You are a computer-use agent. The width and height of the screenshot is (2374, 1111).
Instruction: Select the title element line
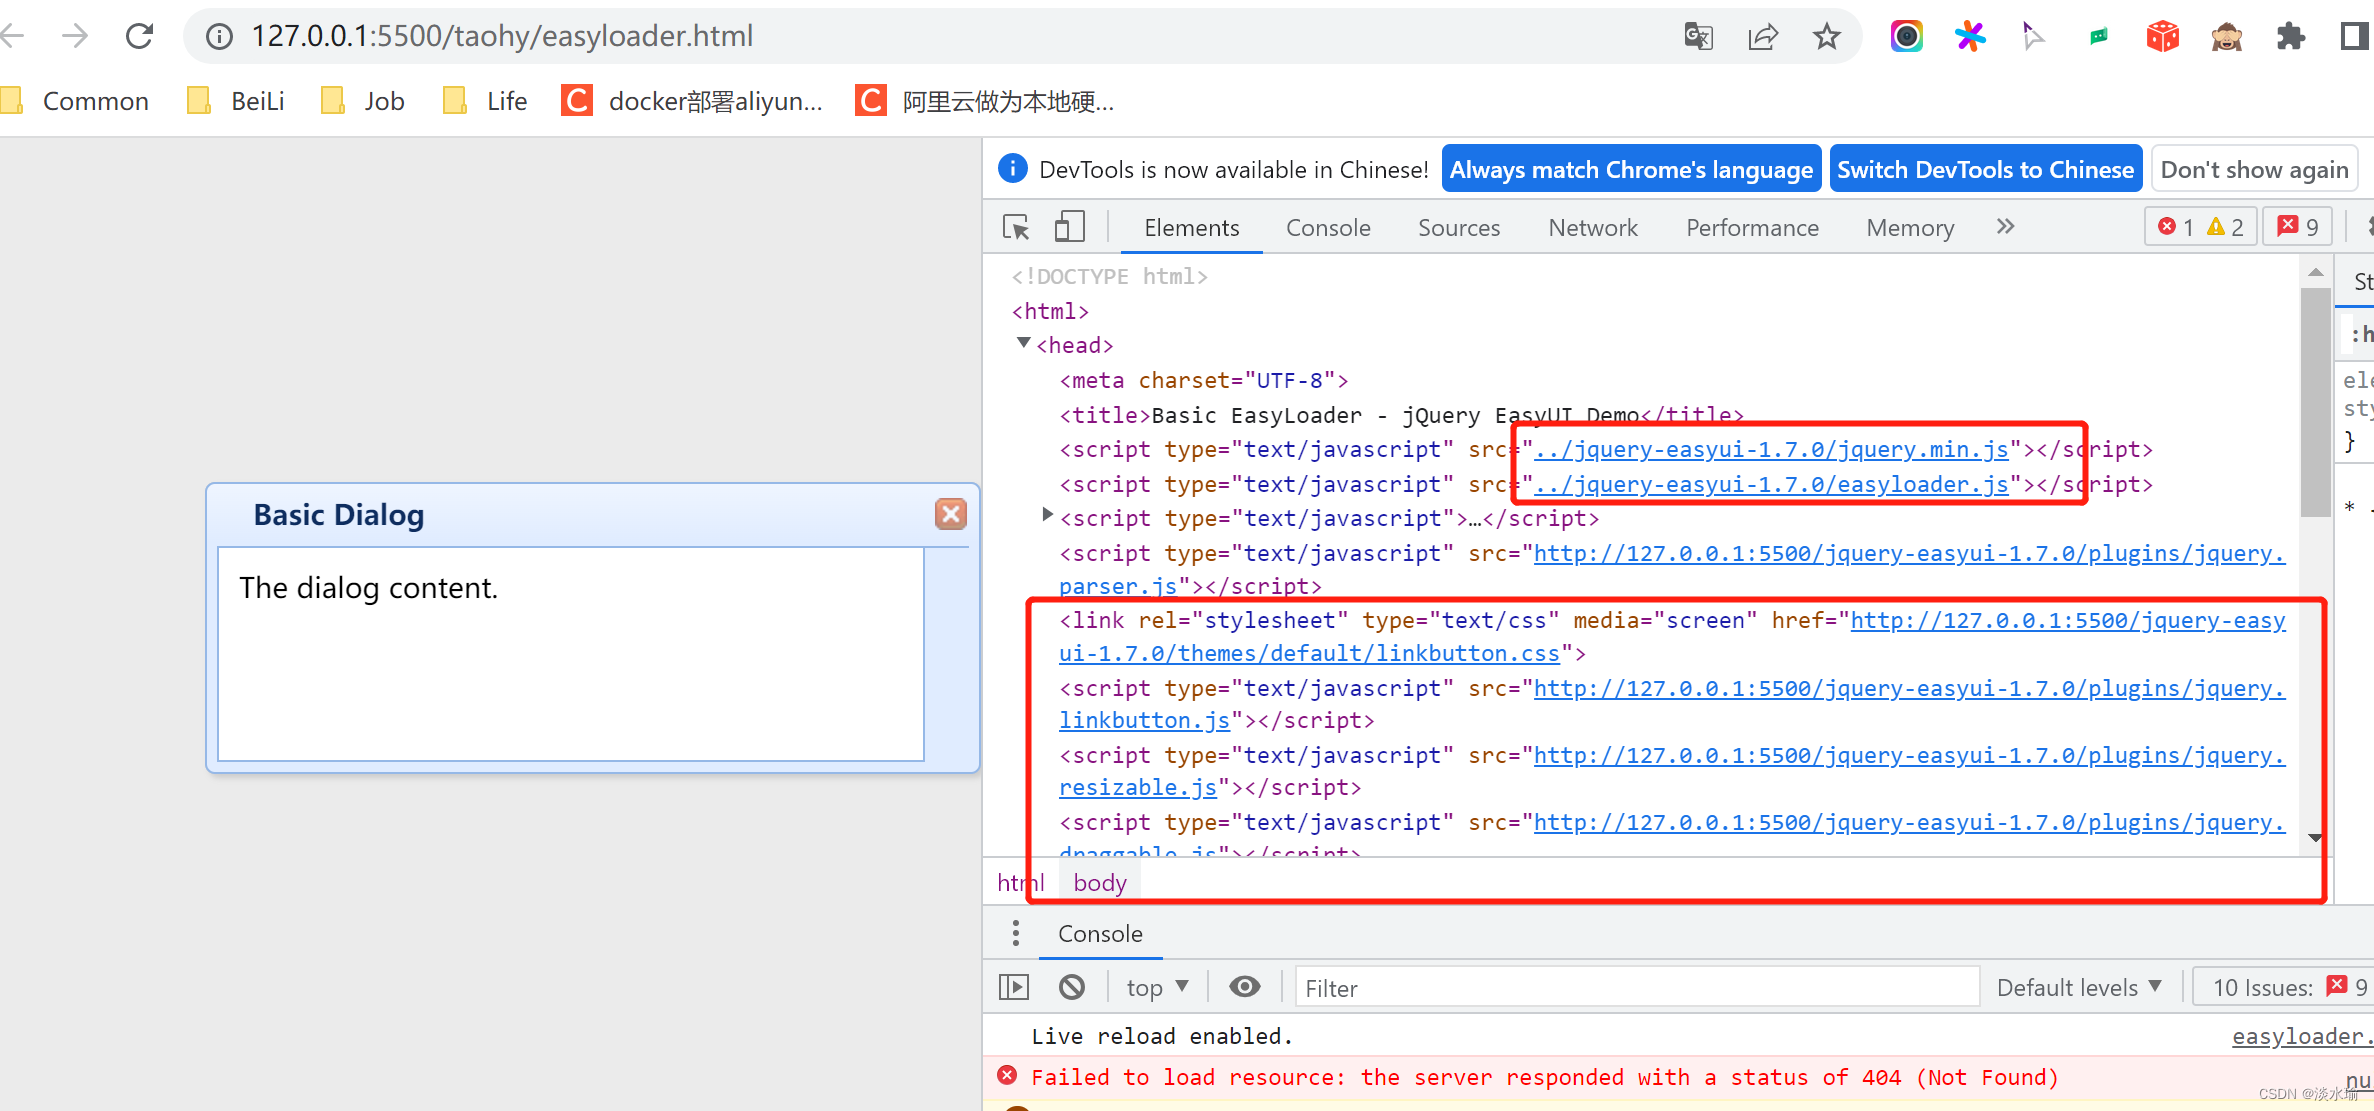pyautogui.click(x=1400, y=416)
